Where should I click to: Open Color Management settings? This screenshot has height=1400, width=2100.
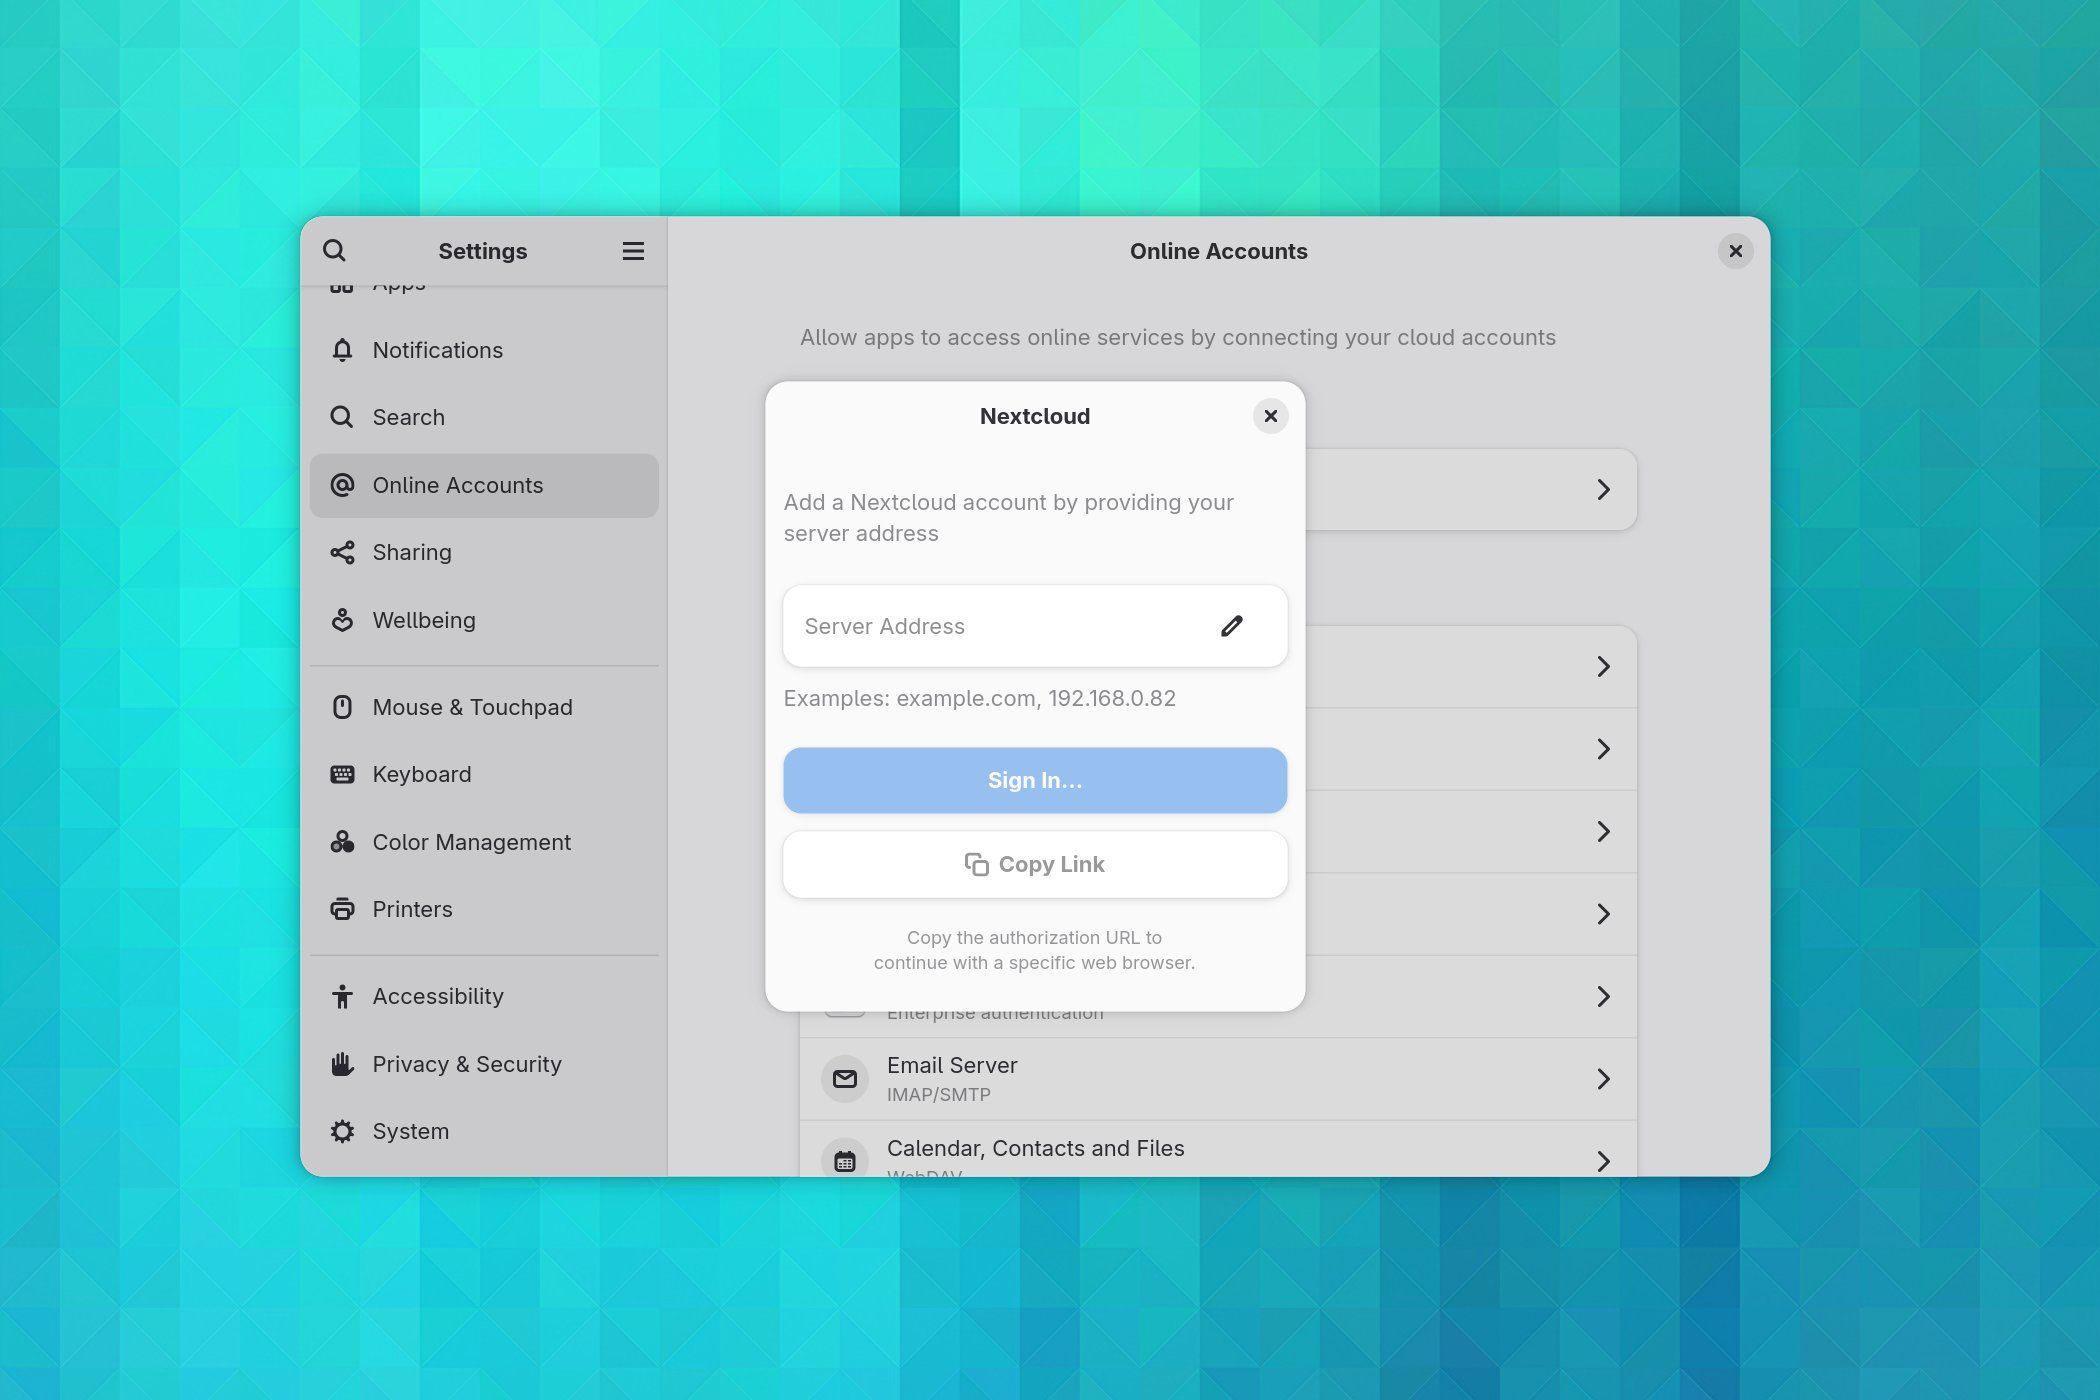click(x=484, y=842)
